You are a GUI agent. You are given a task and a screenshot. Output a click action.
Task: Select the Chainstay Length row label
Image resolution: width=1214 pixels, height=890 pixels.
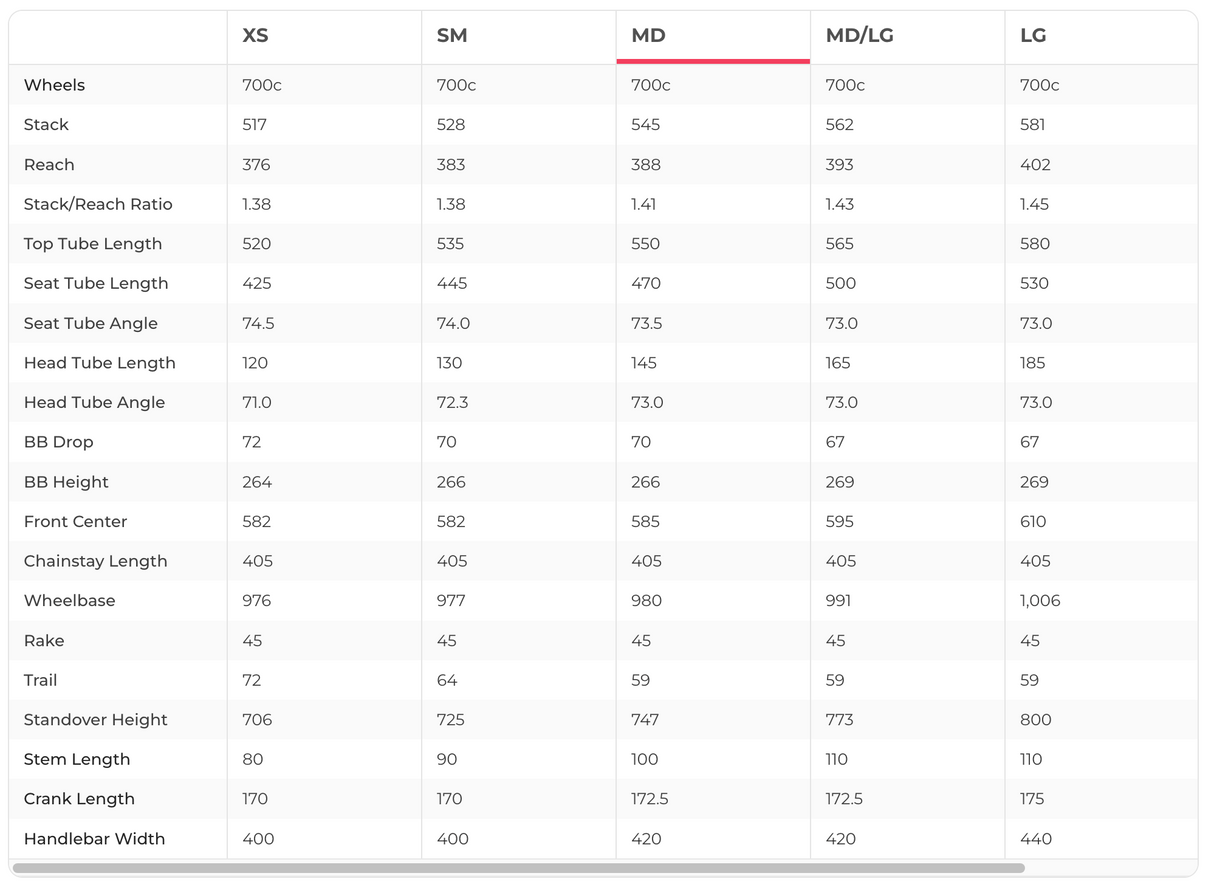[x=95, y=561]
